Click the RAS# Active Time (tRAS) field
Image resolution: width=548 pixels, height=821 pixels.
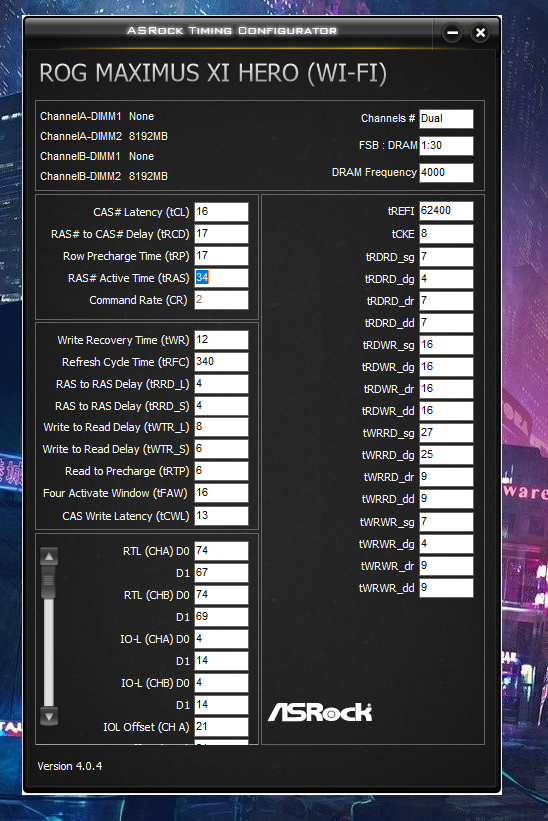click(x=221, y=278)
